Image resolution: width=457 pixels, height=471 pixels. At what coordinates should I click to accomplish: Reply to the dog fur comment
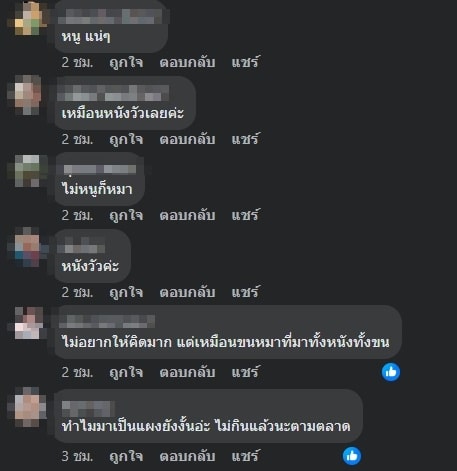coord(187,372)
